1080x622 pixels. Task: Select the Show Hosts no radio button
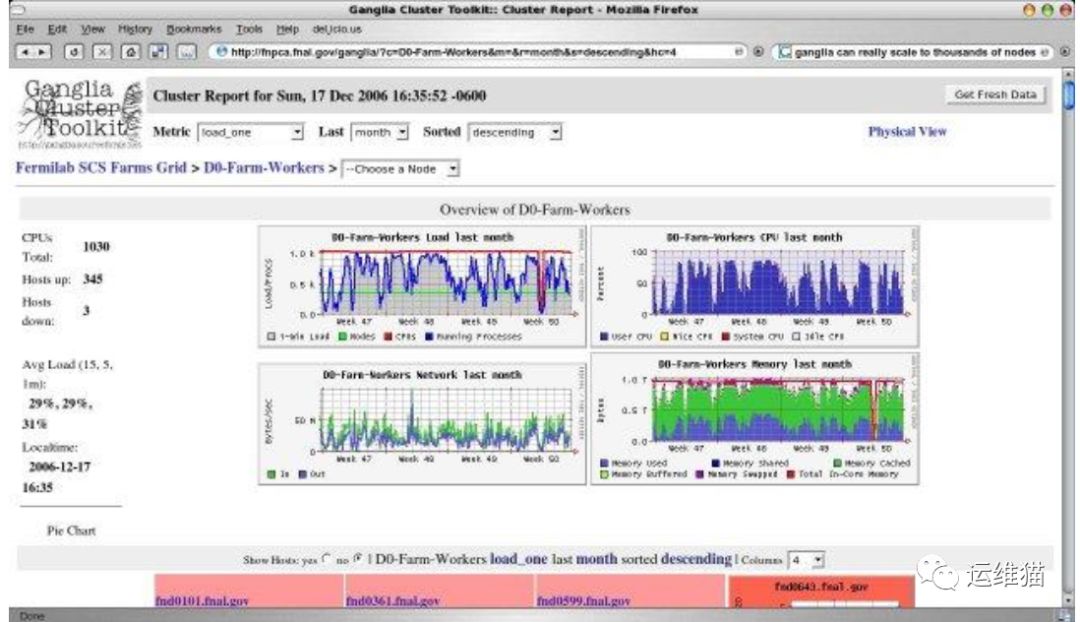[358, 560]
